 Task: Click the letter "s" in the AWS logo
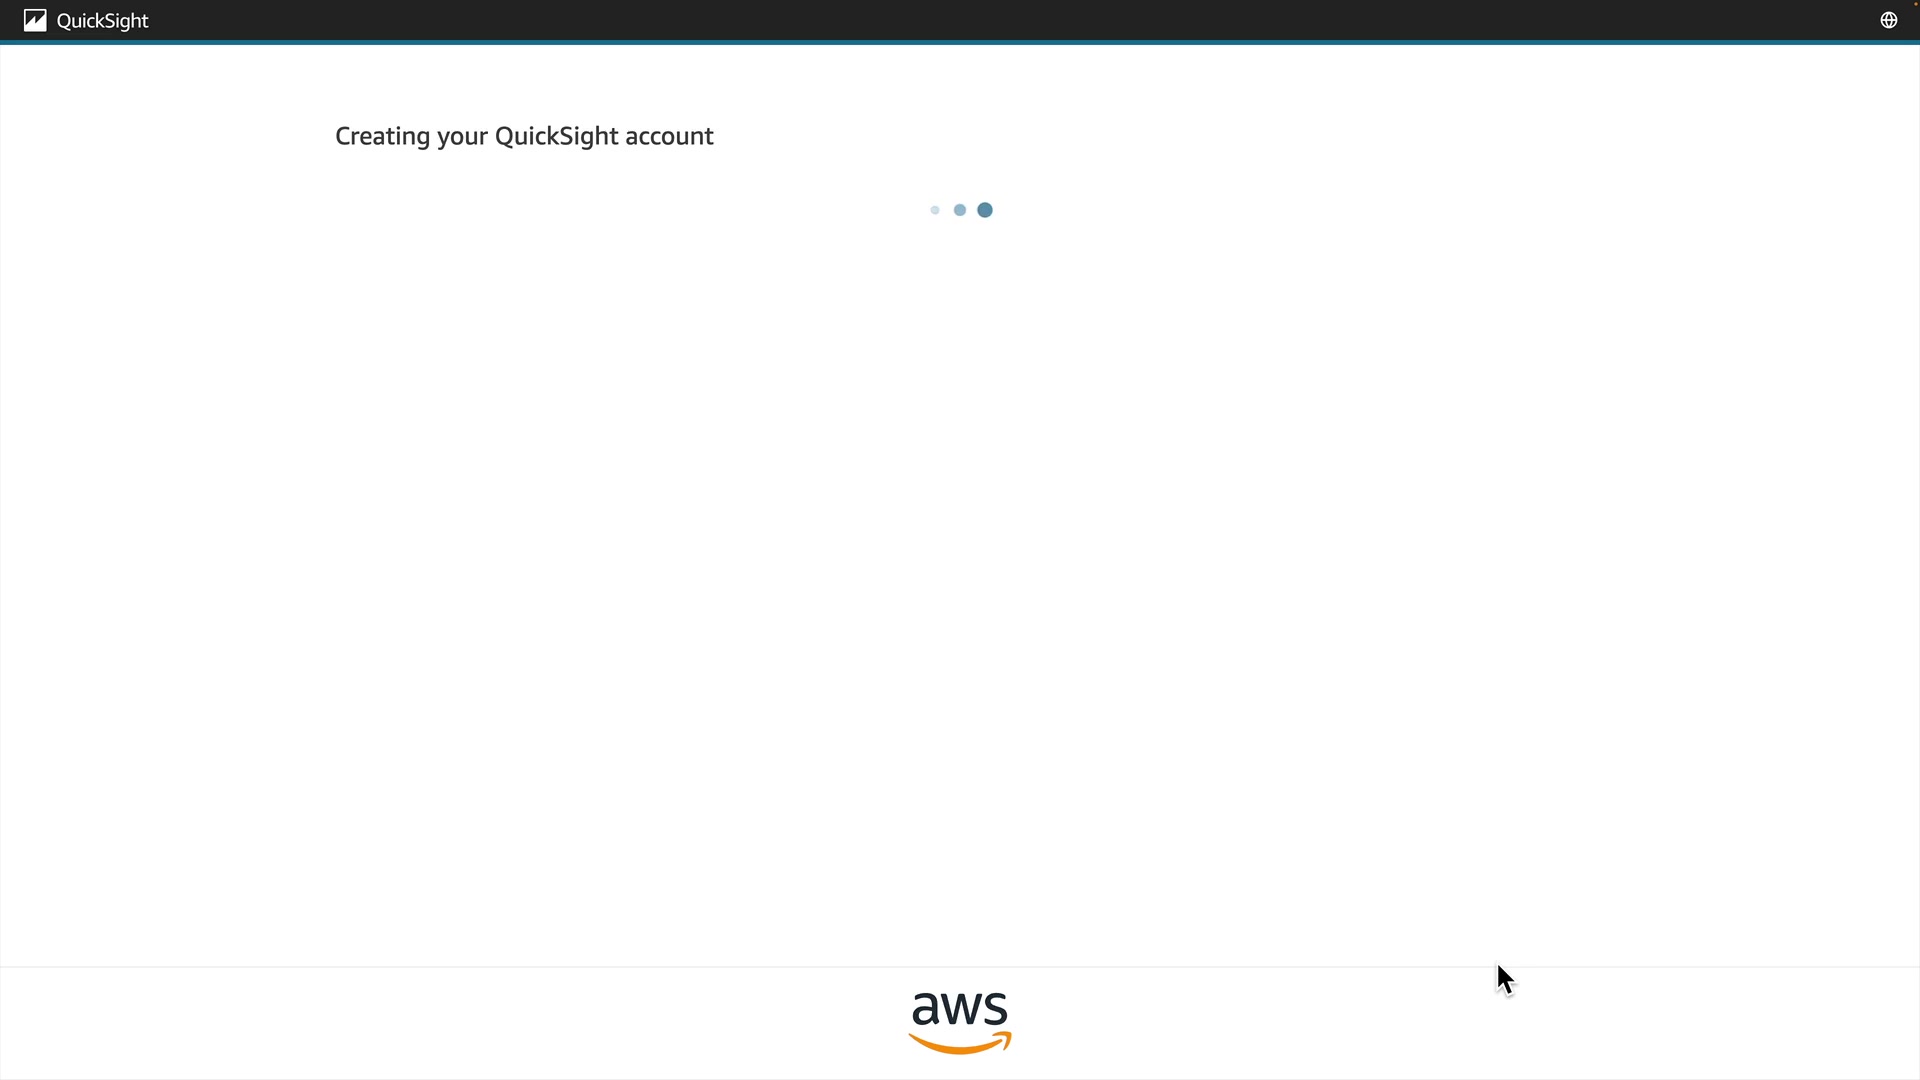coord(995,1009)
